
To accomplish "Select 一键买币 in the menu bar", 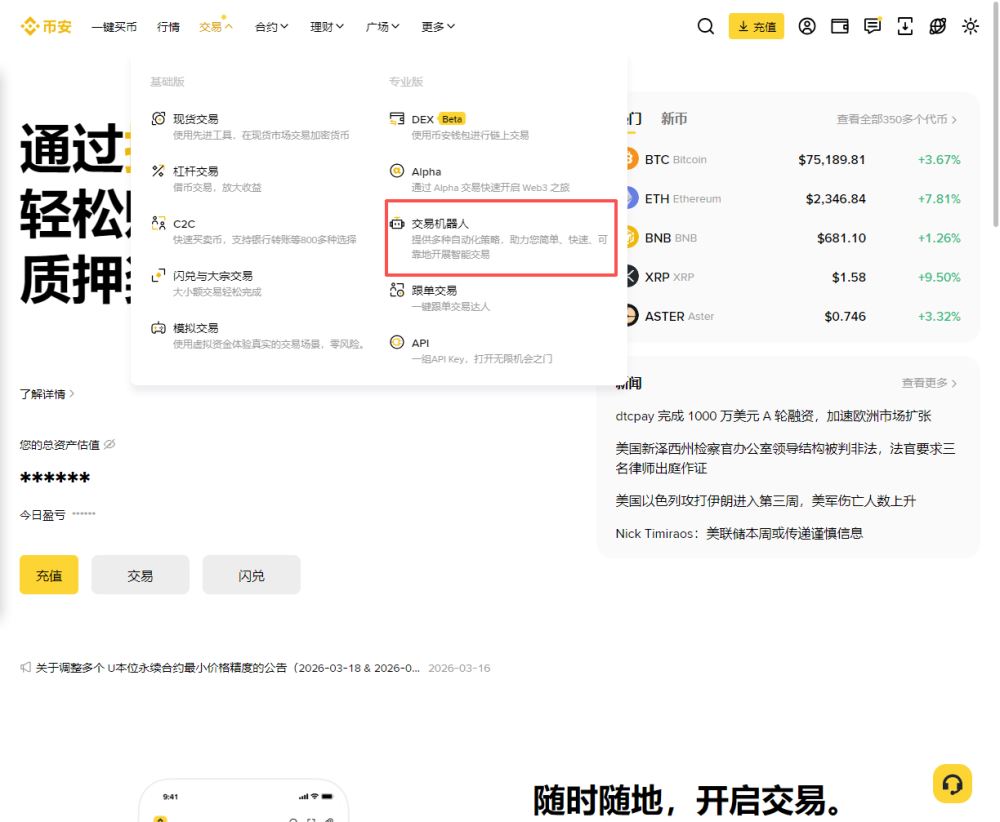I will click(114, 26).
